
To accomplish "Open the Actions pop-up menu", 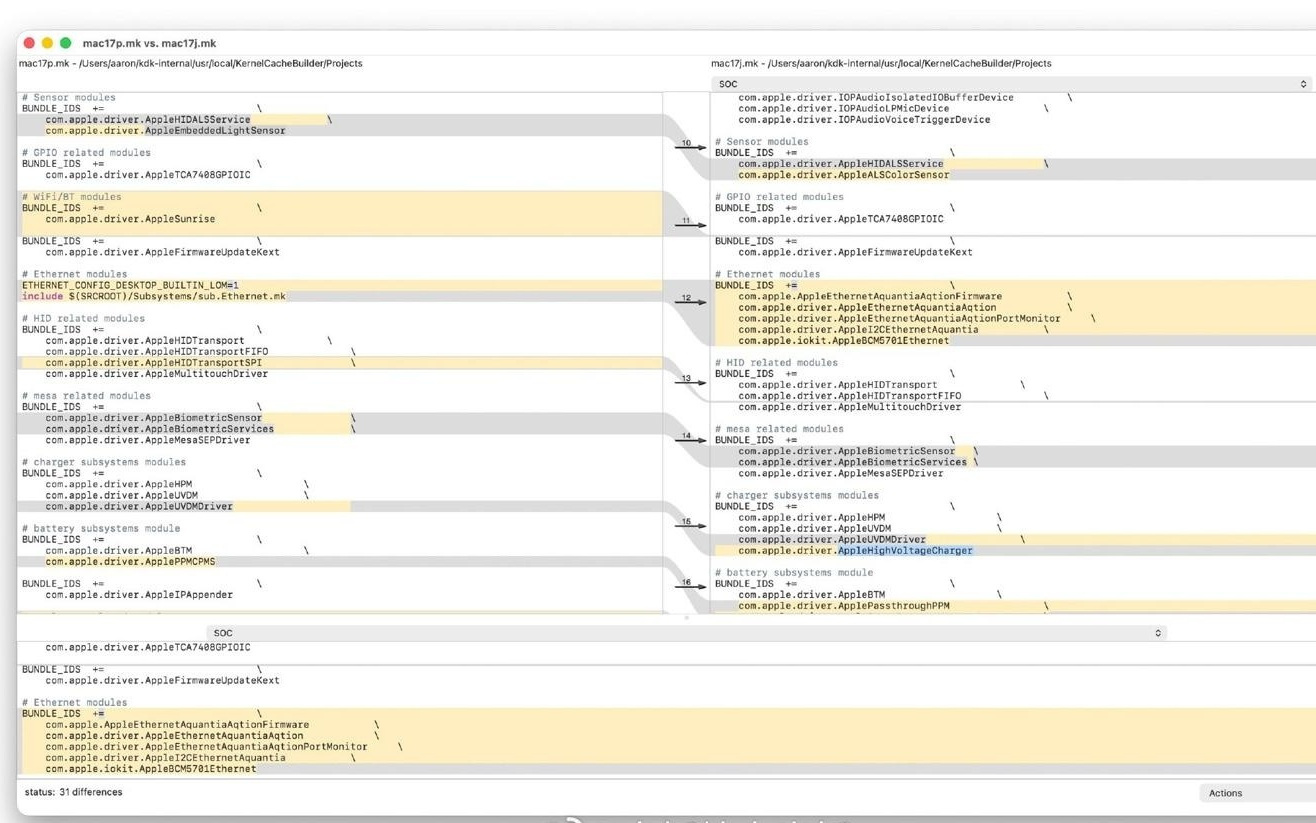I will pos(1256,793).
